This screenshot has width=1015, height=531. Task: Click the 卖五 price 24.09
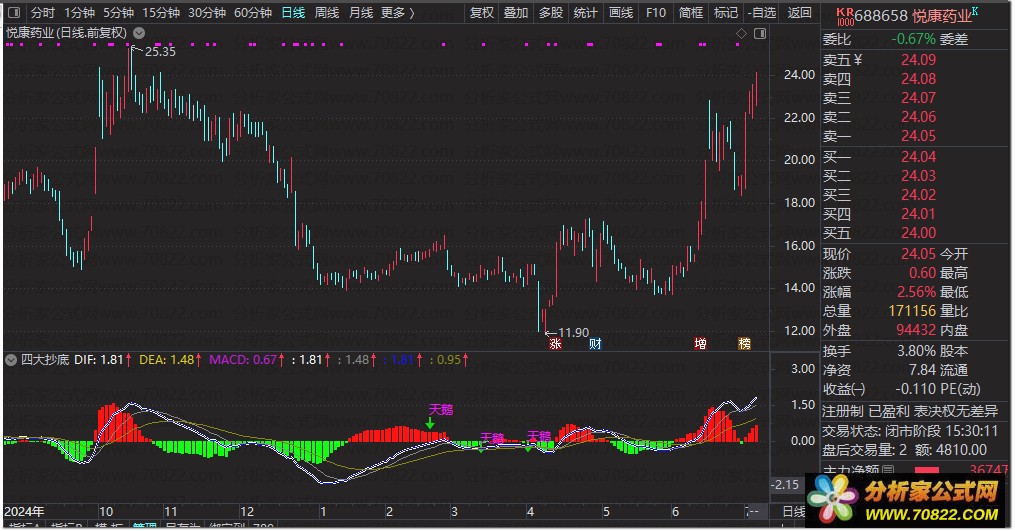(919, 60)
